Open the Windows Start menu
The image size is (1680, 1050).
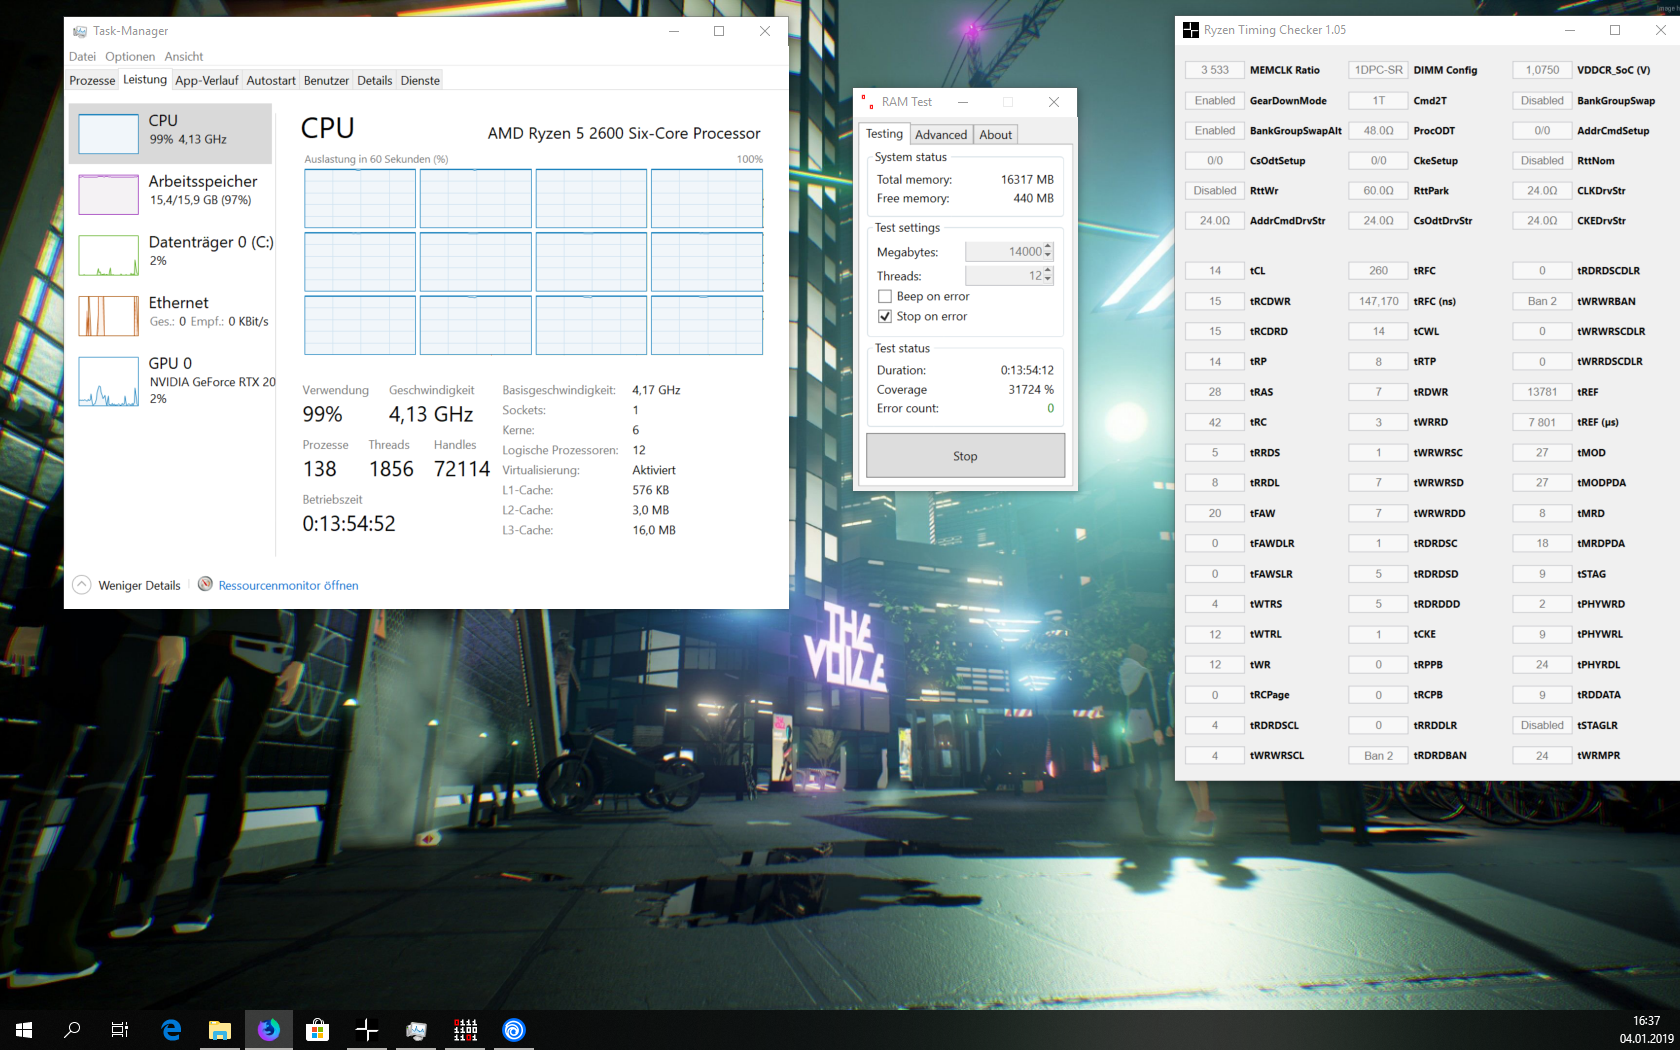pyautogui.click(x=24, y=1030)
